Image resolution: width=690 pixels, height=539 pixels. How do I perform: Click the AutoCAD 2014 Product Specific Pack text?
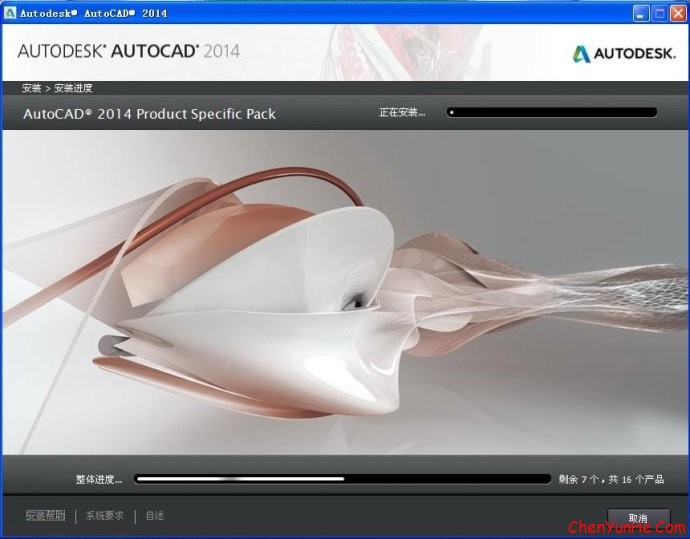click(x=149, y=114)
